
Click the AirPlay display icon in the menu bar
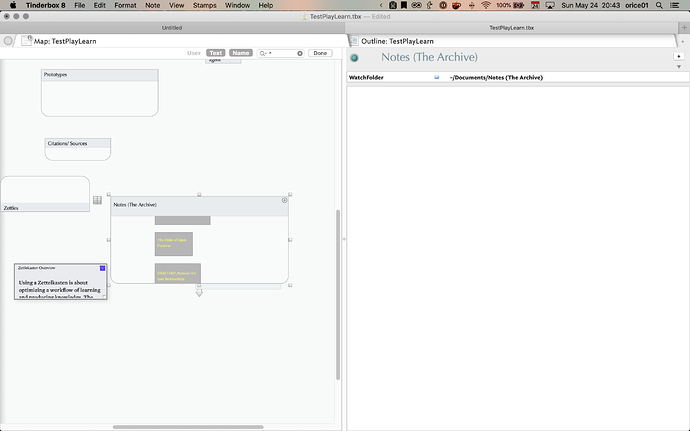pos(550,5)
